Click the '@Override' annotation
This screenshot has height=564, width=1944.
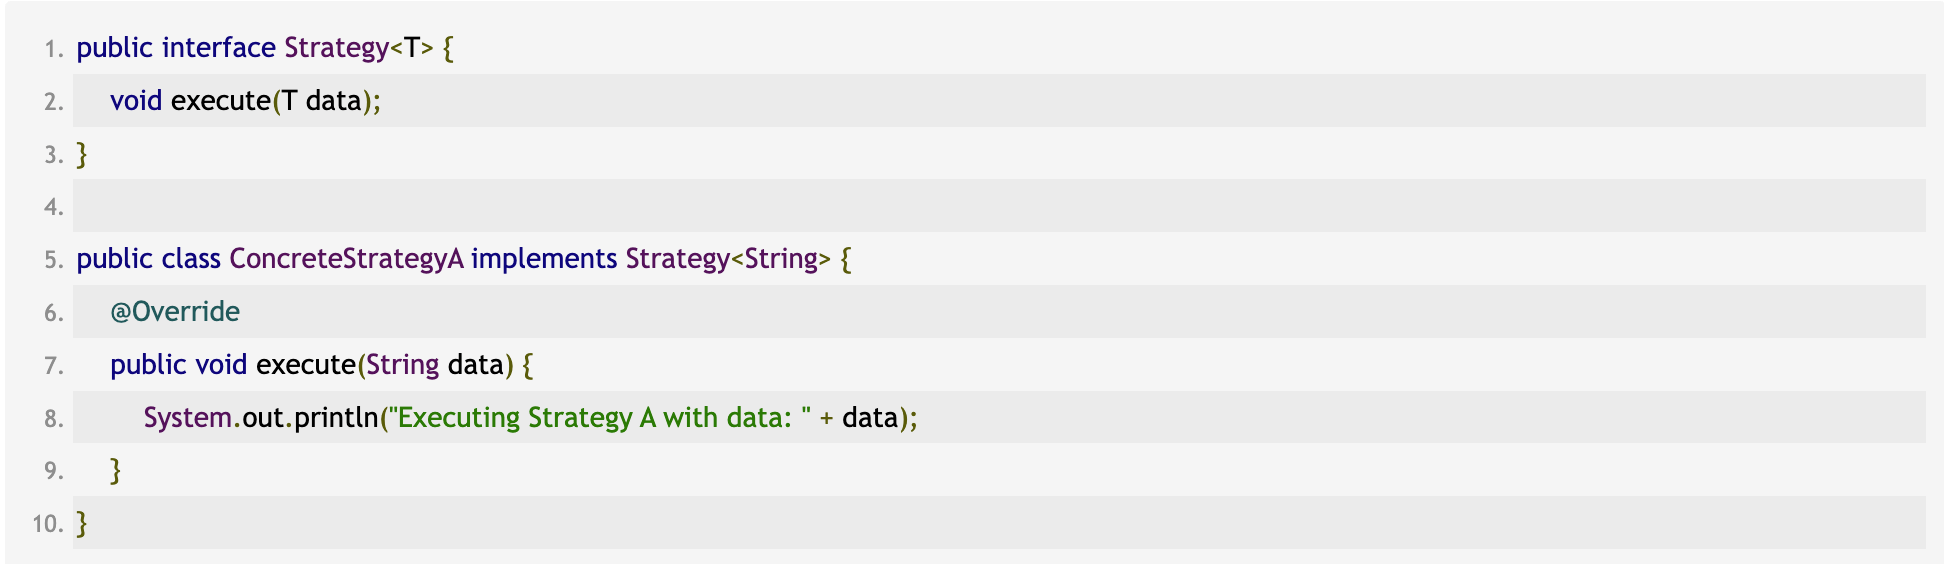(175, 312)
